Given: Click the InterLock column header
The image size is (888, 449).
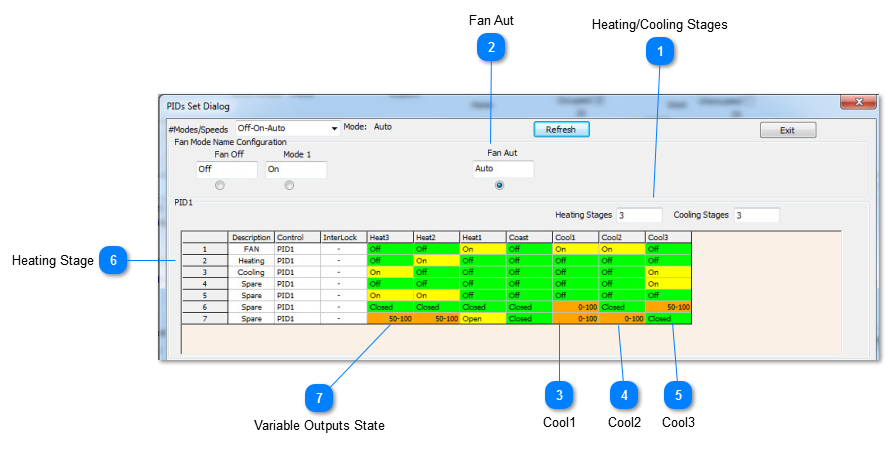Looking at the screenshot, I should click(344, 237).
